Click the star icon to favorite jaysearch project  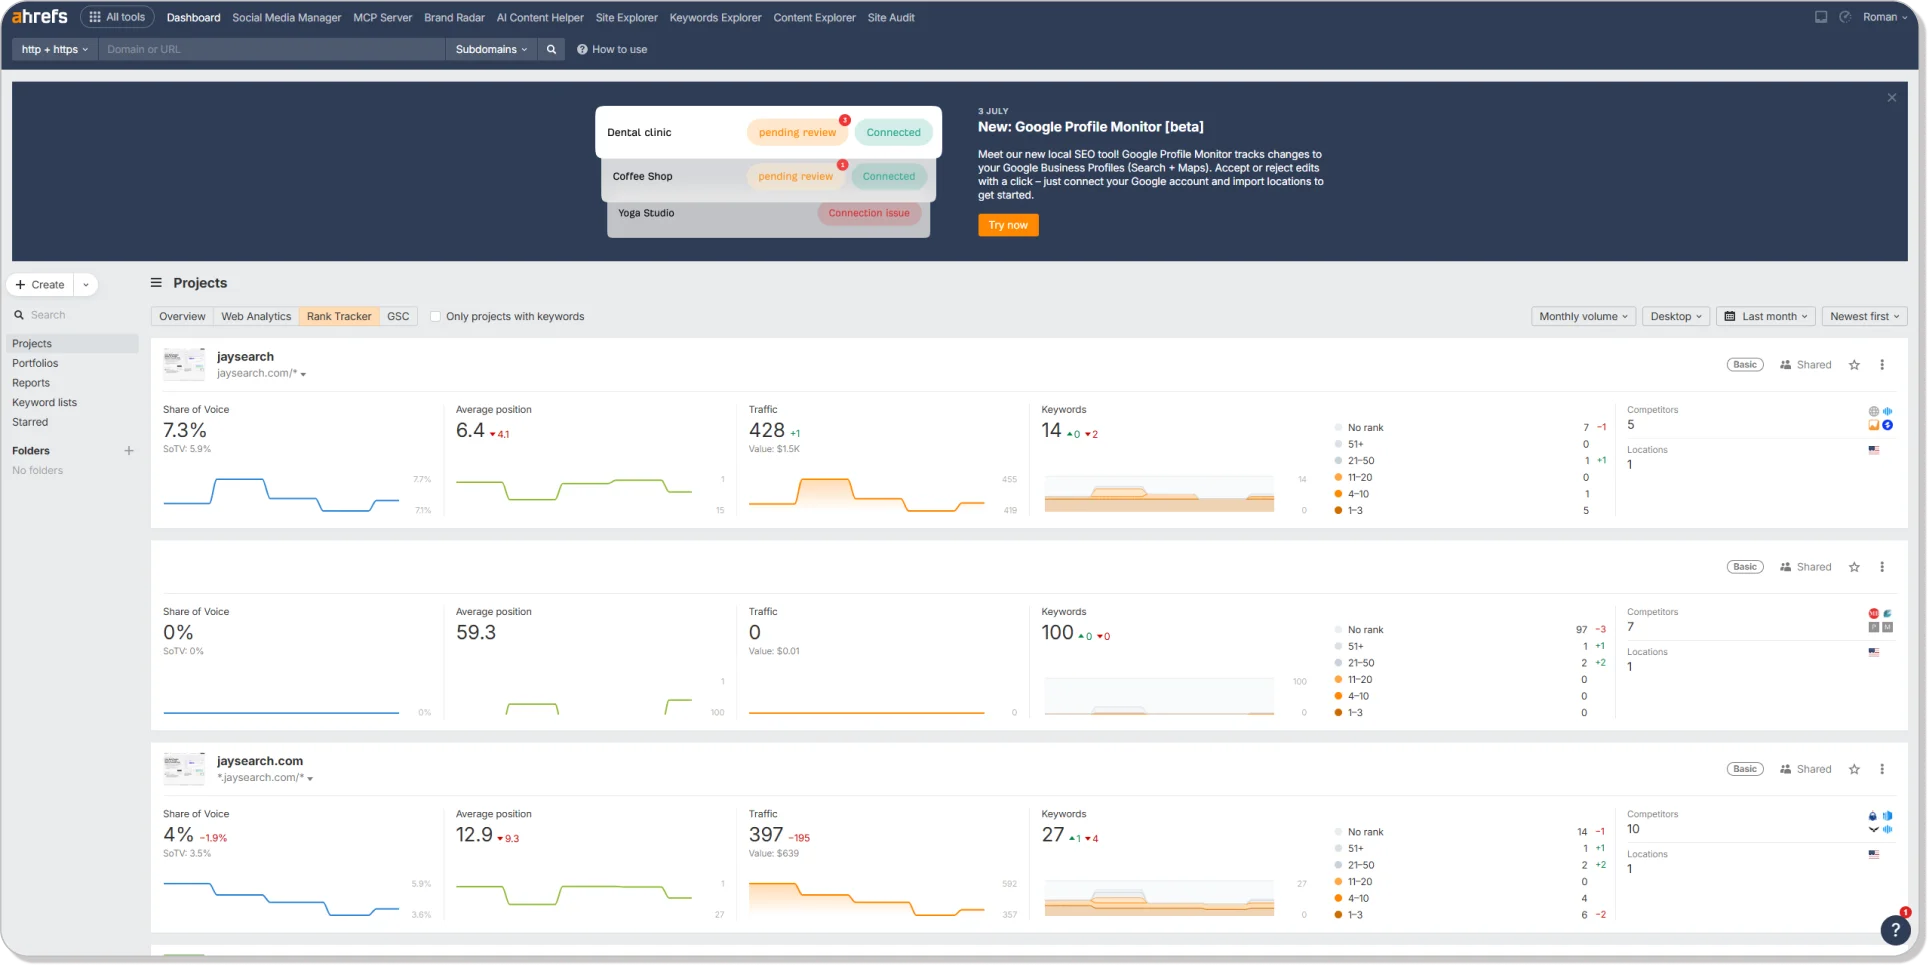(x=1854, y=364)
